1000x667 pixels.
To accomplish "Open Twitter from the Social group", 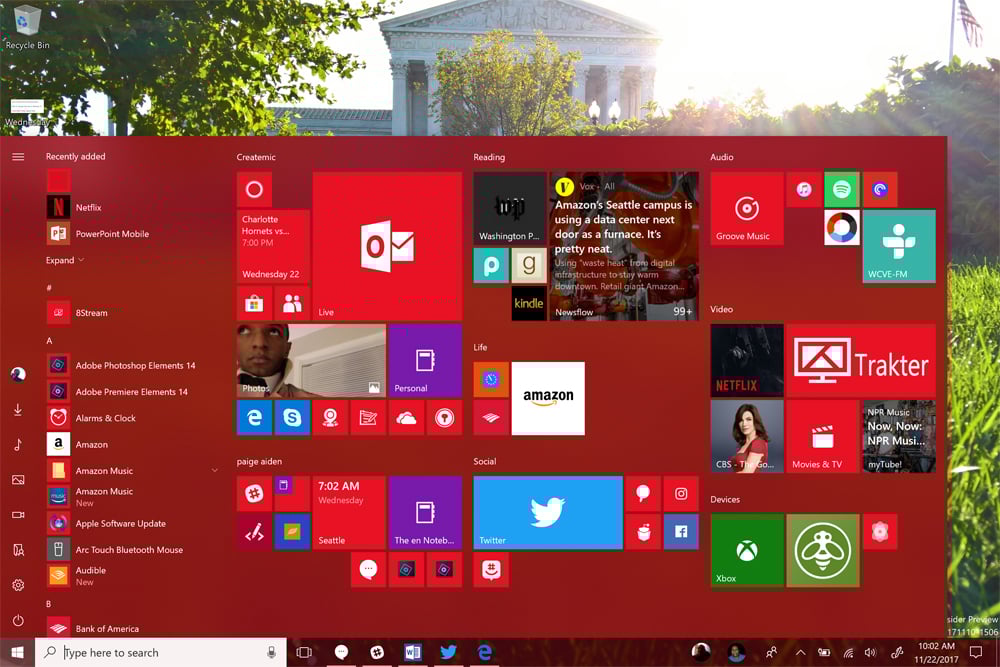I will (x=547, y=511).
